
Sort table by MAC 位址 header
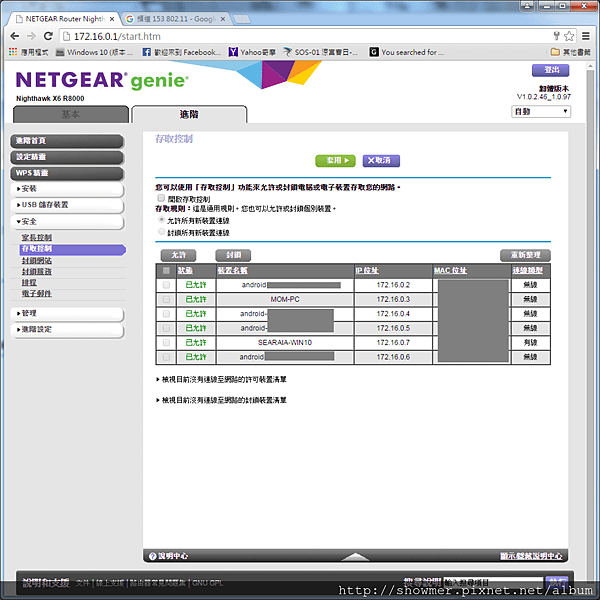click(450, 271)
